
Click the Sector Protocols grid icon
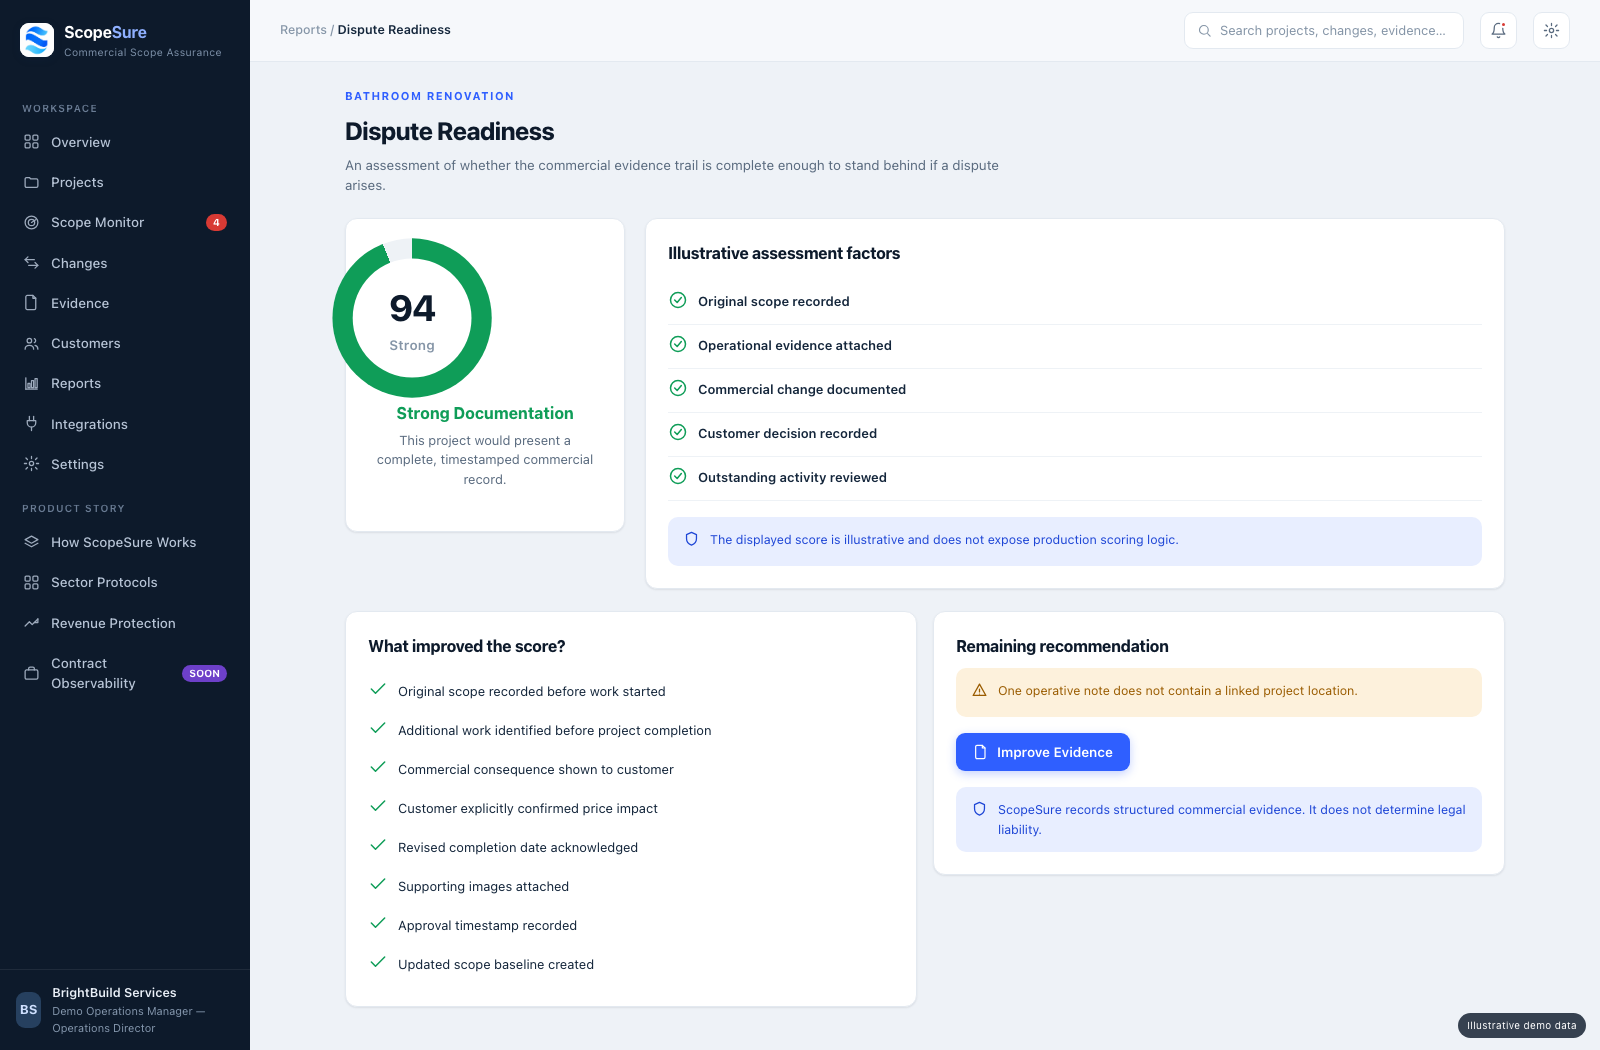[32, 582]
